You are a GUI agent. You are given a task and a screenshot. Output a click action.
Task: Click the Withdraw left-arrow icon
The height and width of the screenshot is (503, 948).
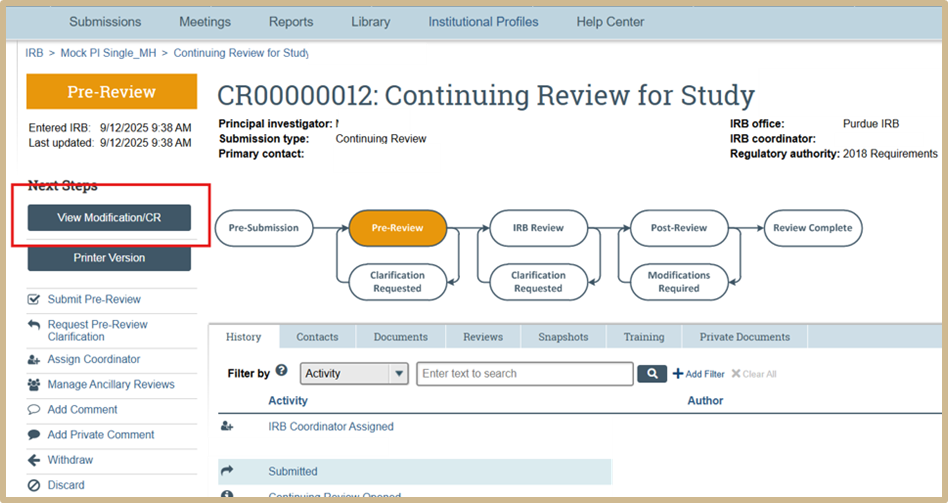(x=34, y=460)
